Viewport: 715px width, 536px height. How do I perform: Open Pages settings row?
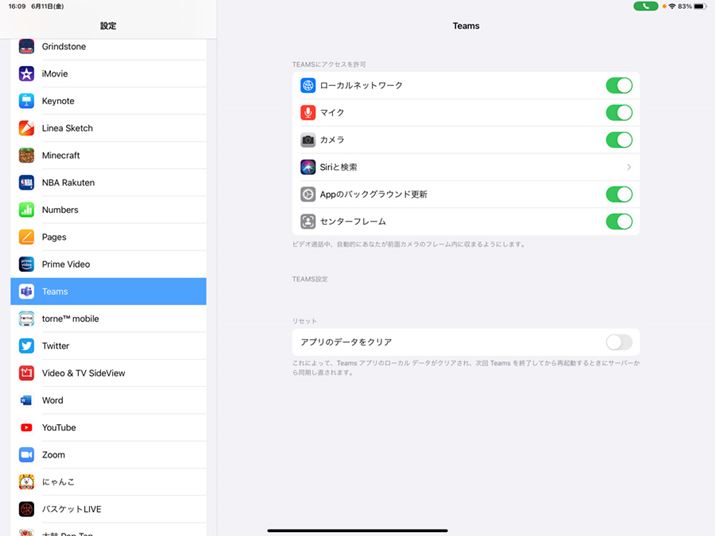(x=109, y=237)
